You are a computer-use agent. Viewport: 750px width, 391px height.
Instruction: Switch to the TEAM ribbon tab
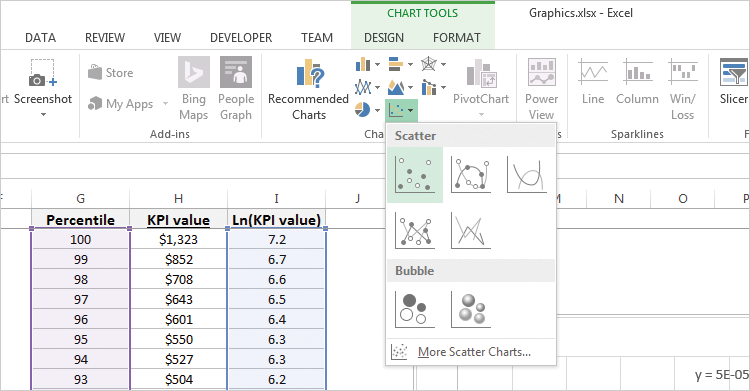[x=317, y=38]
